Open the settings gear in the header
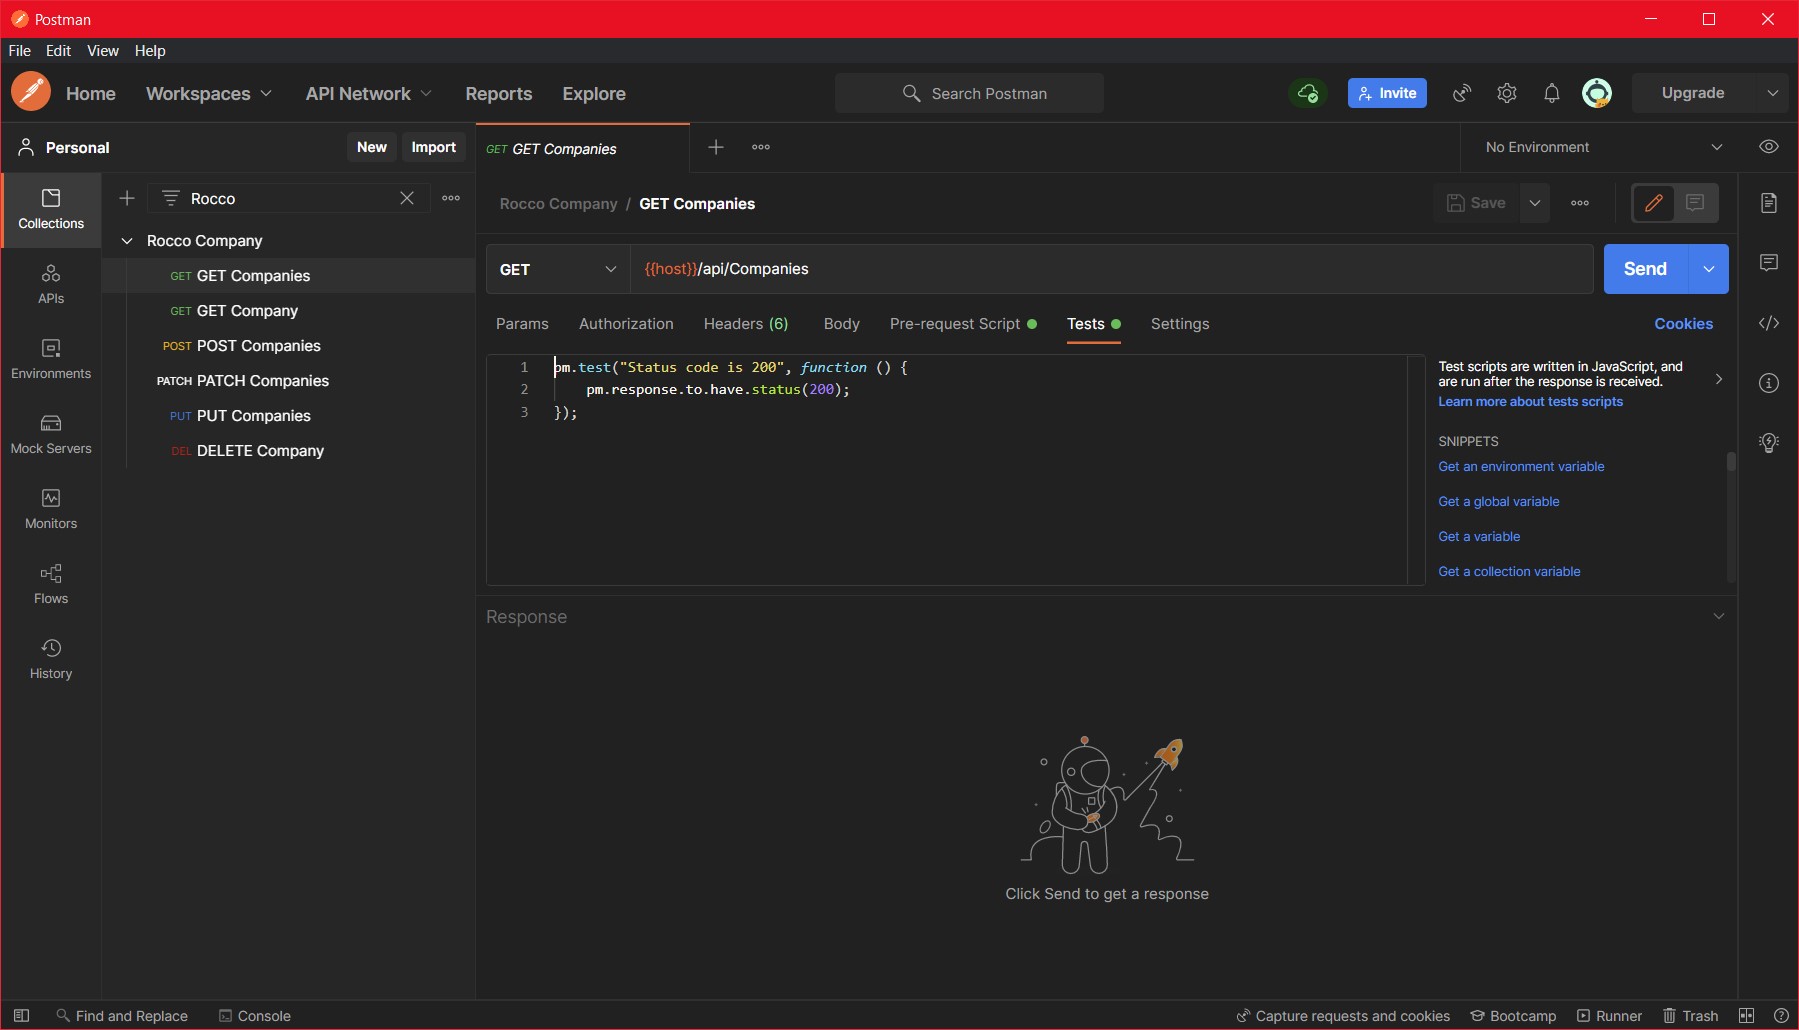Viewport: 1799px width, 1030px height. pos(1507,93)
